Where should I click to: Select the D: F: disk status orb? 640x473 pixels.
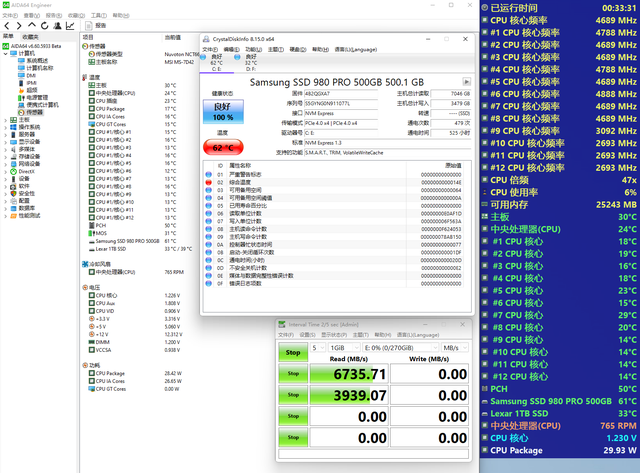click(x=237, y=57)
